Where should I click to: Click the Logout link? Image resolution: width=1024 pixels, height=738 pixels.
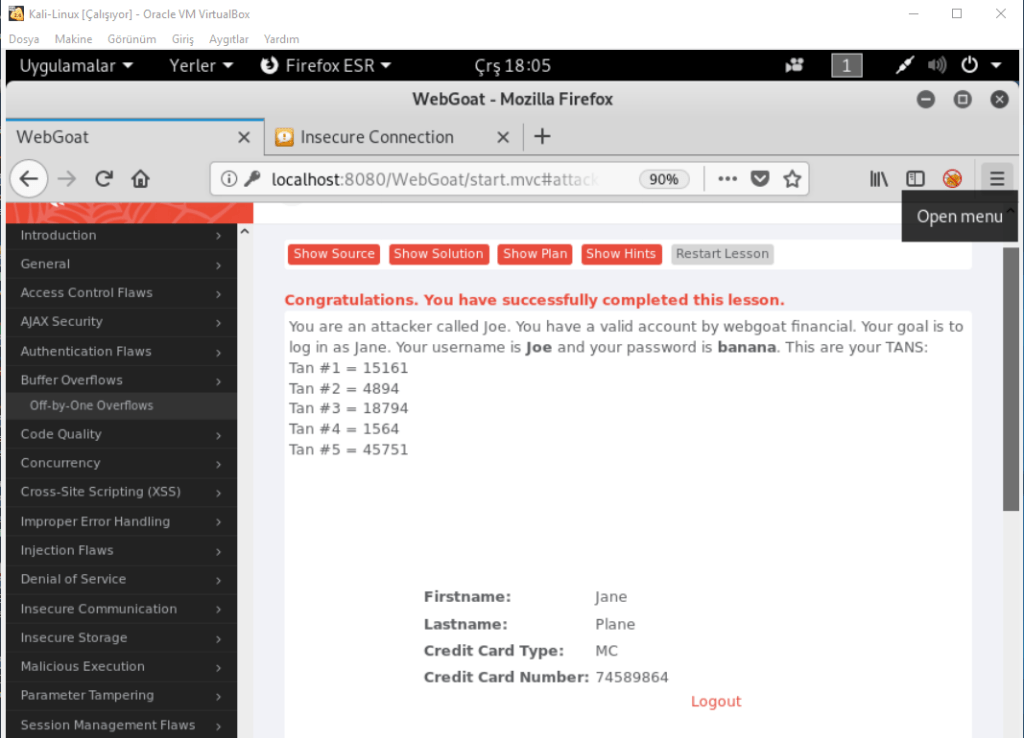point(716,701)
